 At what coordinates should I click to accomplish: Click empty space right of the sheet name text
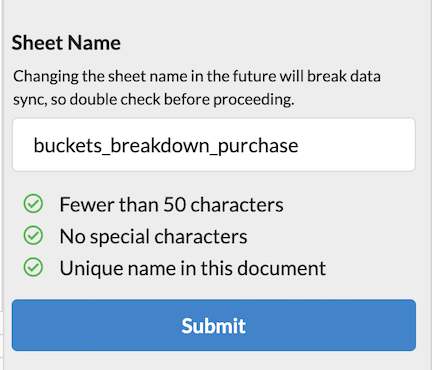click(x=357, y=144)
